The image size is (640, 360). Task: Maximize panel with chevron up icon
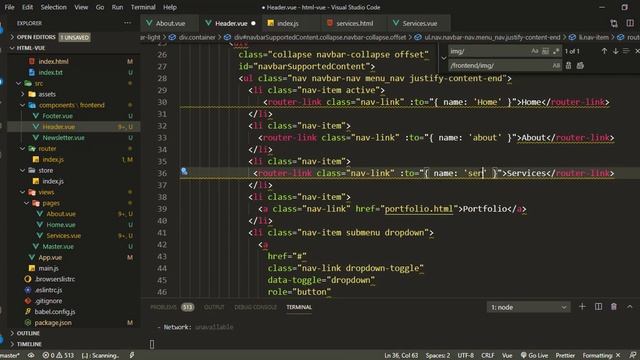pos(629,307)
